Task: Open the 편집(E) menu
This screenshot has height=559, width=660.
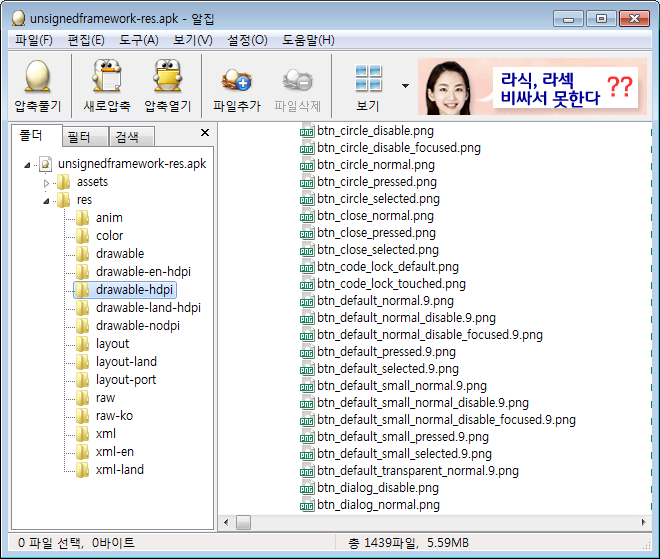Action: (86, 40)
